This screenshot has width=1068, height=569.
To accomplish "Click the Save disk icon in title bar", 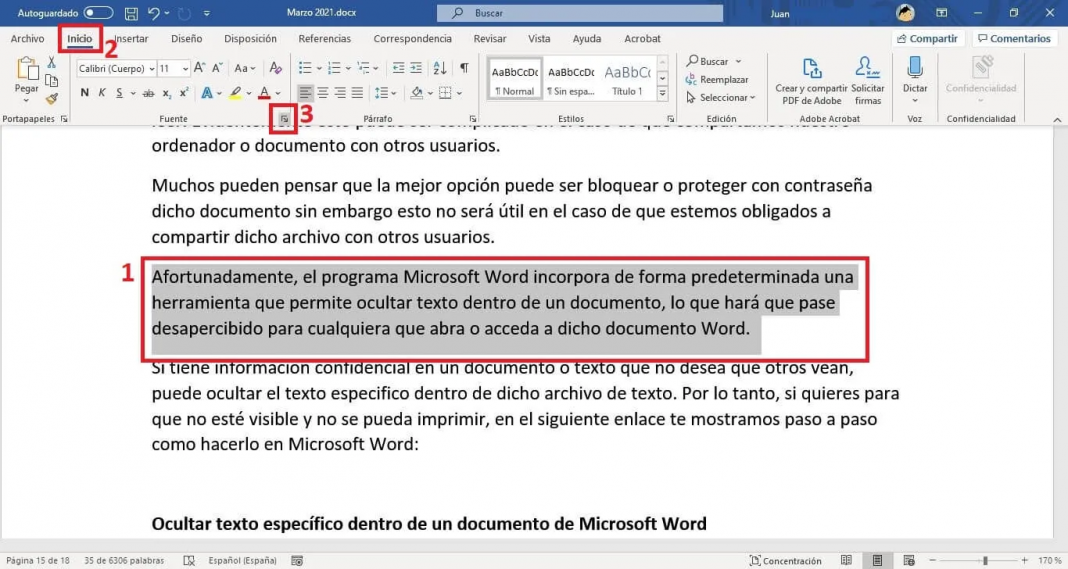I will (x=131, y=13).
